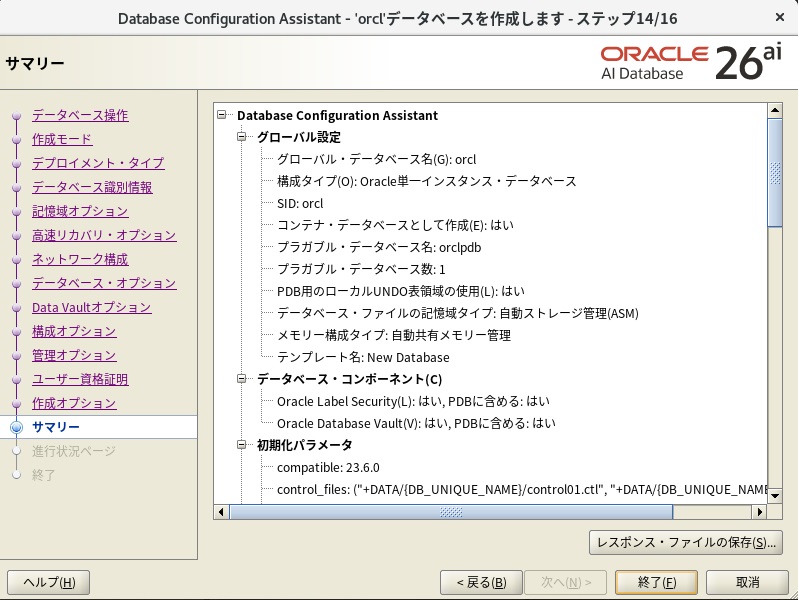Return to 作成オプション step
The width and height of the screenshot is (798, 600).
[74, 403]
